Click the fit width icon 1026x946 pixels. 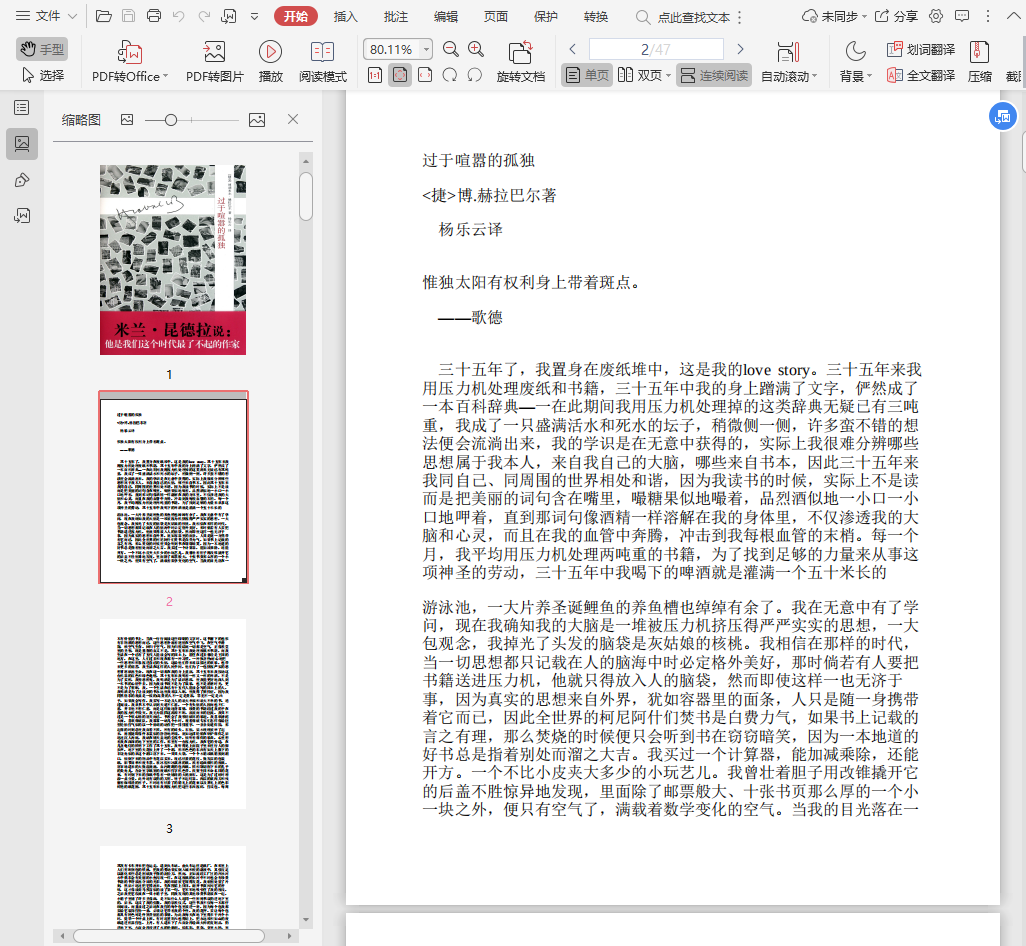(x=425, y=75)
